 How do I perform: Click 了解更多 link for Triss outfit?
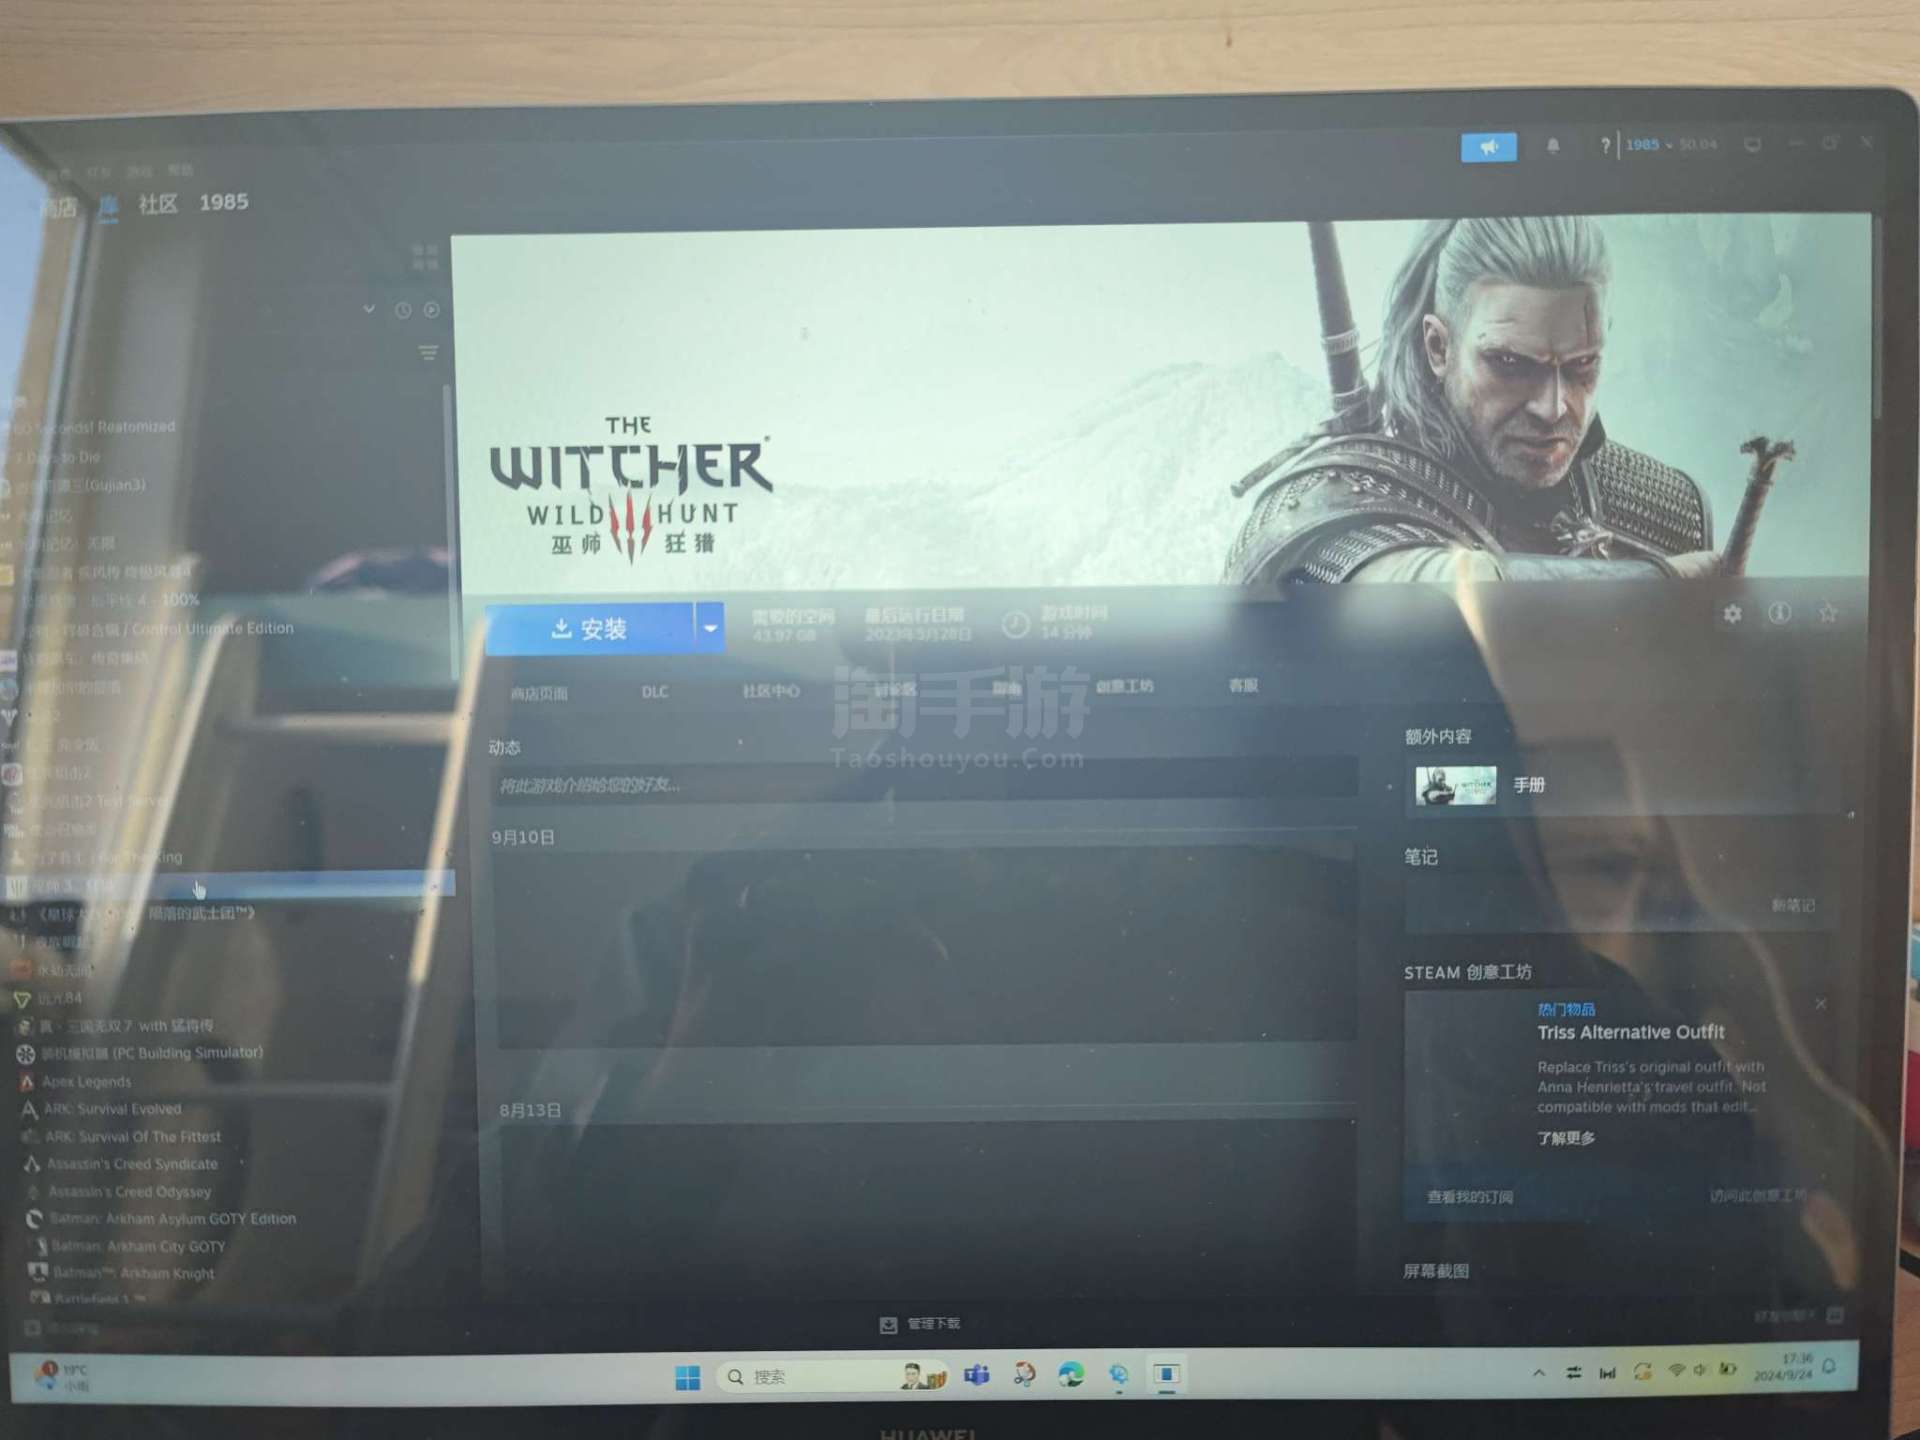click(x=1565, y=1138)
